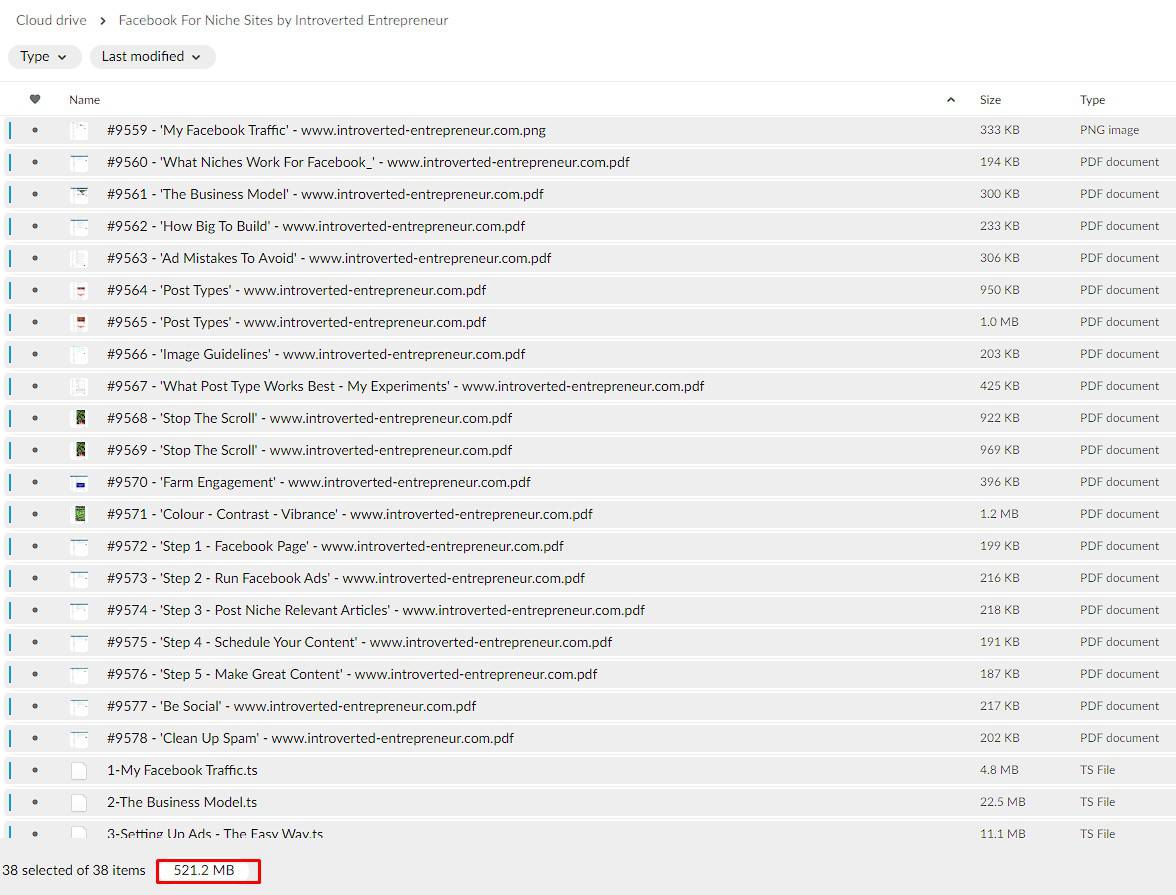The image size is (1176, 895).
Task: Click the PDF icon for #9560 What Niches Work
Action: click(x=79, y=162)
